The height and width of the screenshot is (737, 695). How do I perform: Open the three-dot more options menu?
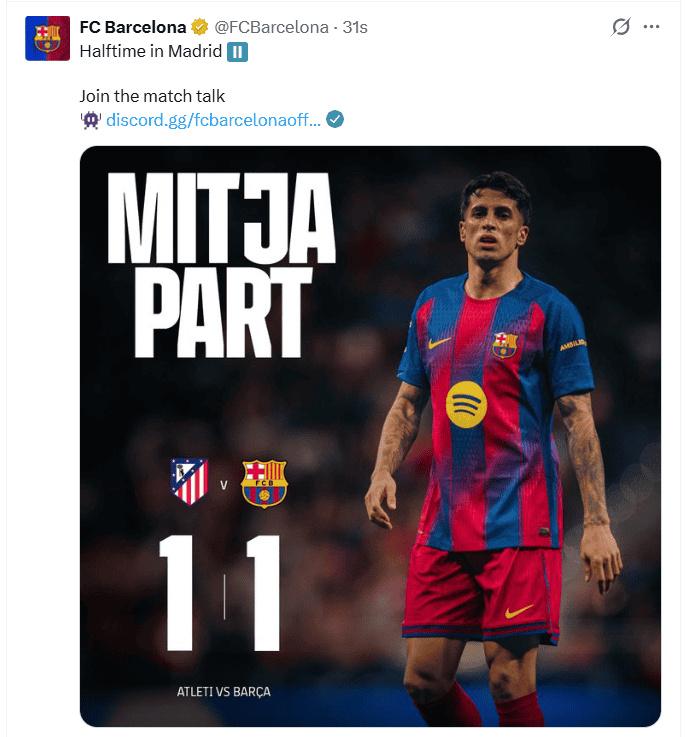pos(652,28)
